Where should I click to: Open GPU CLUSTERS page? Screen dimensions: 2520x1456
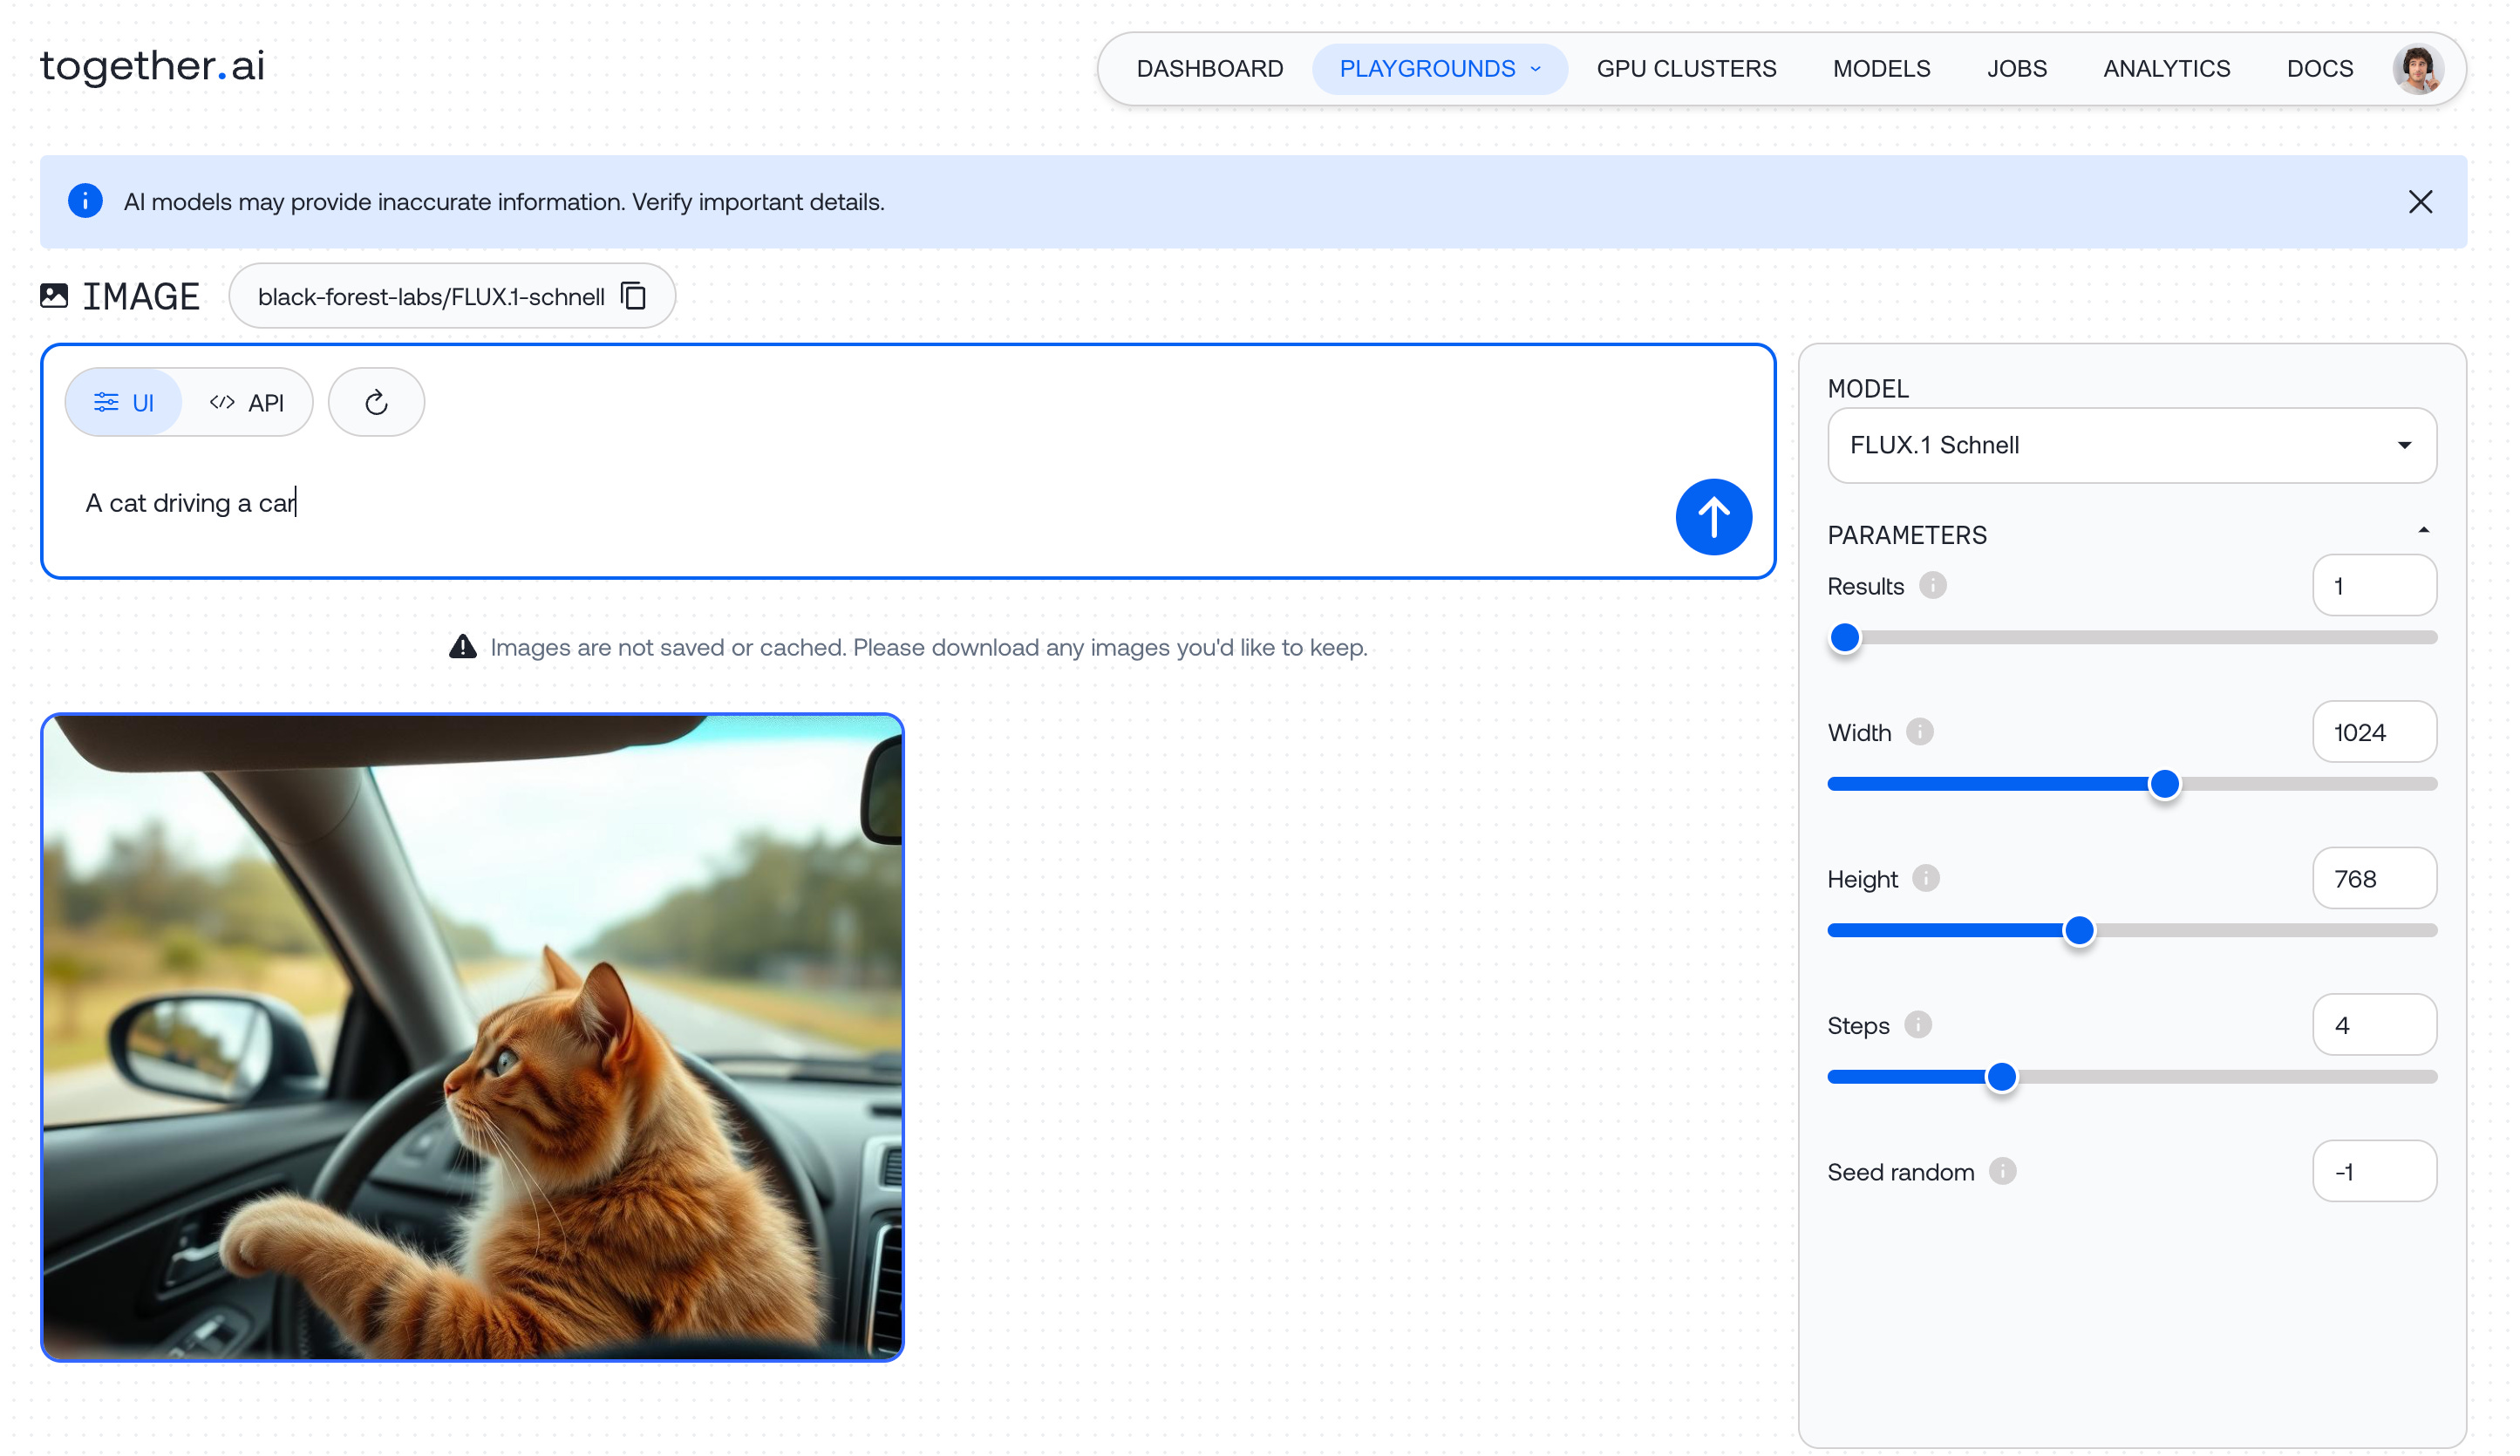1686,69
